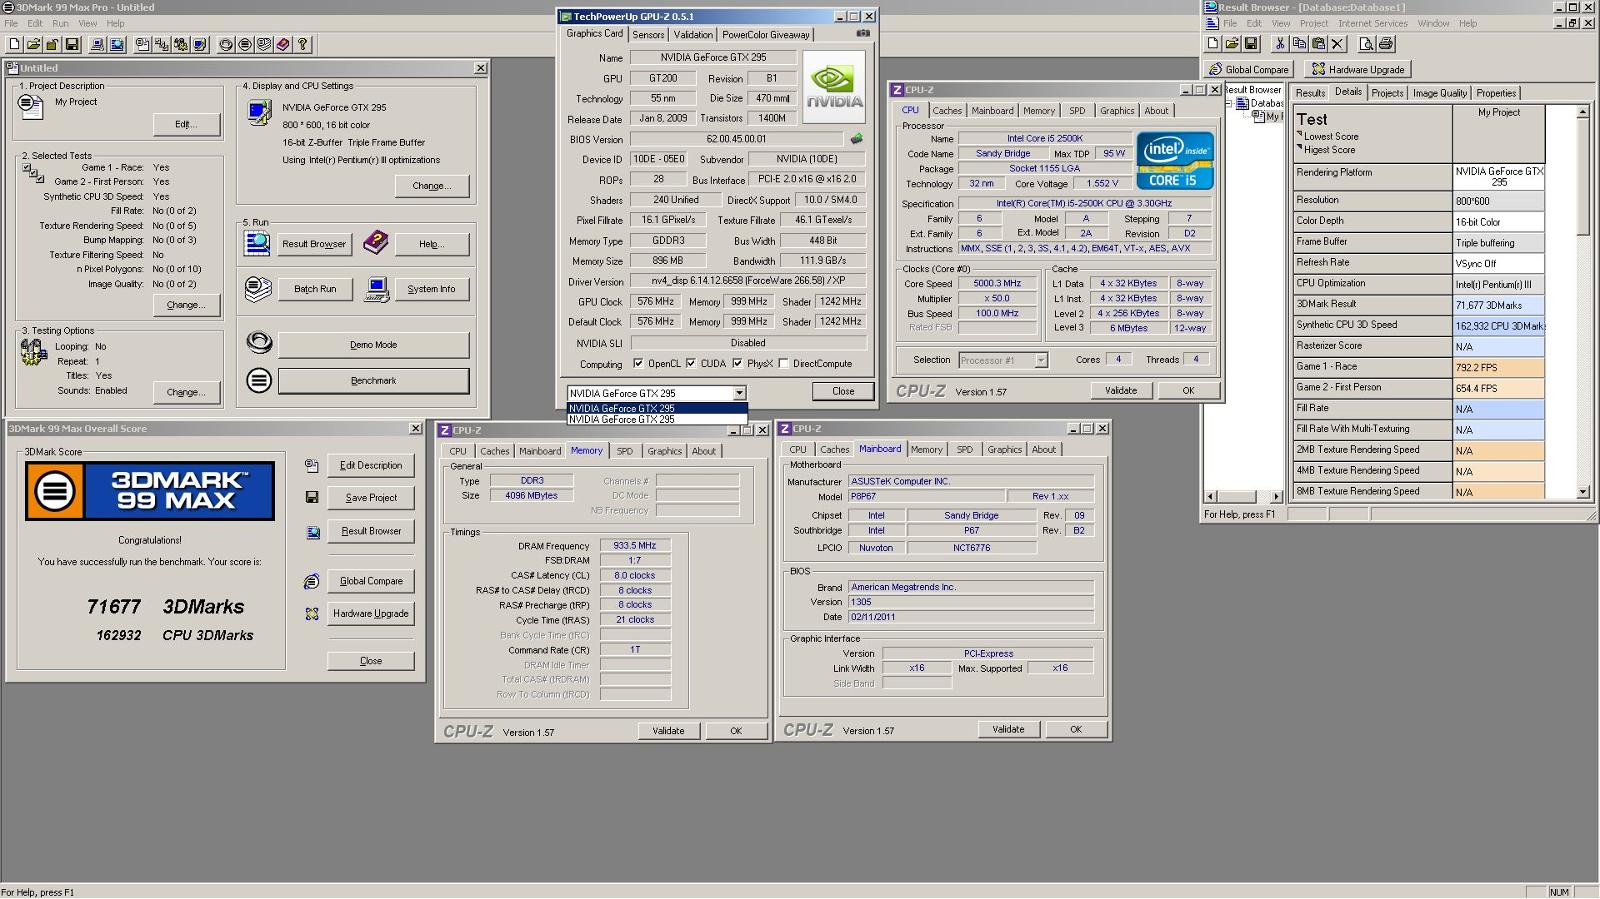Viewport: 1600px width, 899px height.
Task: Click the Batch Run button
Action: pos(315,289)
